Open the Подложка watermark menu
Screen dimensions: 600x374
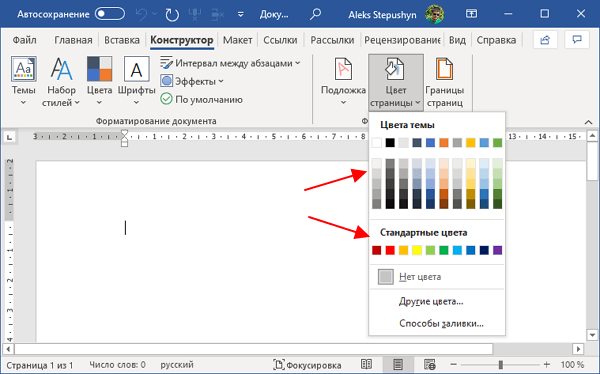(x=343, y=81)
